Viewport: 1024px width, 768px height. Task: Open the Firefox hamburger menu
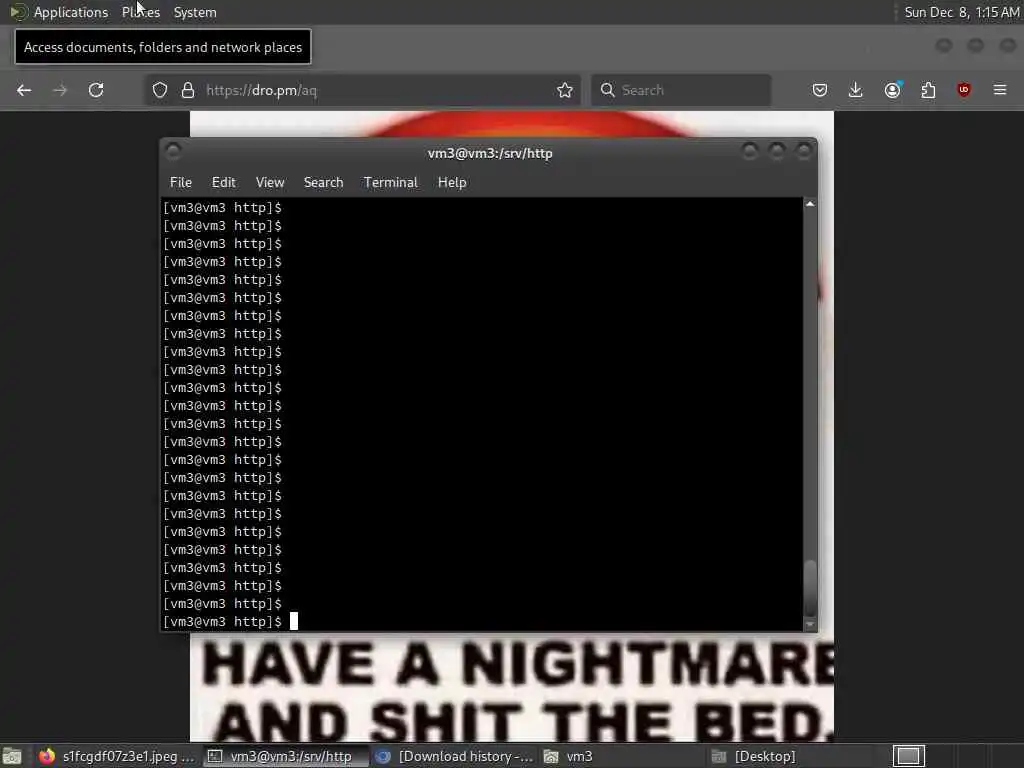[x=1000, y=89]
